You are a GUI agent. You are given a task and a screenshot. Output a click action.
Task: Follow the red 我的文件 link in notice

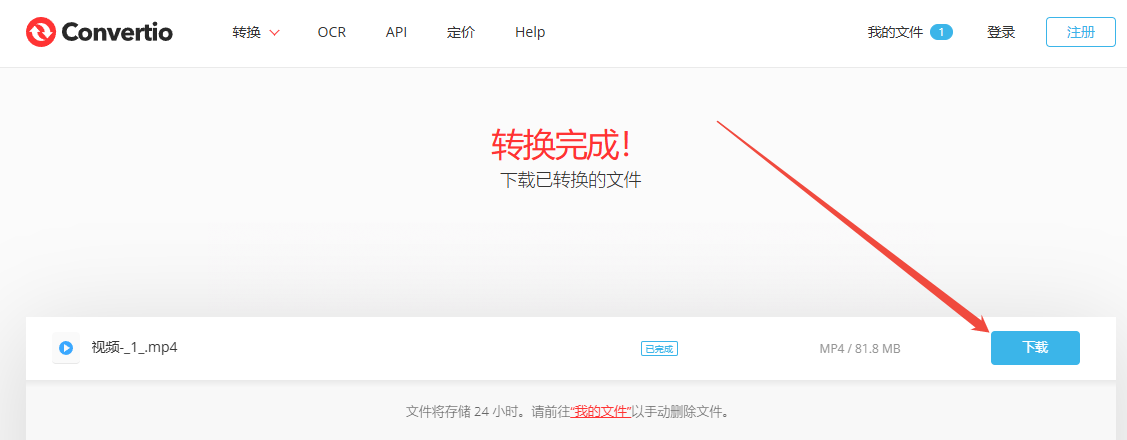601,413
